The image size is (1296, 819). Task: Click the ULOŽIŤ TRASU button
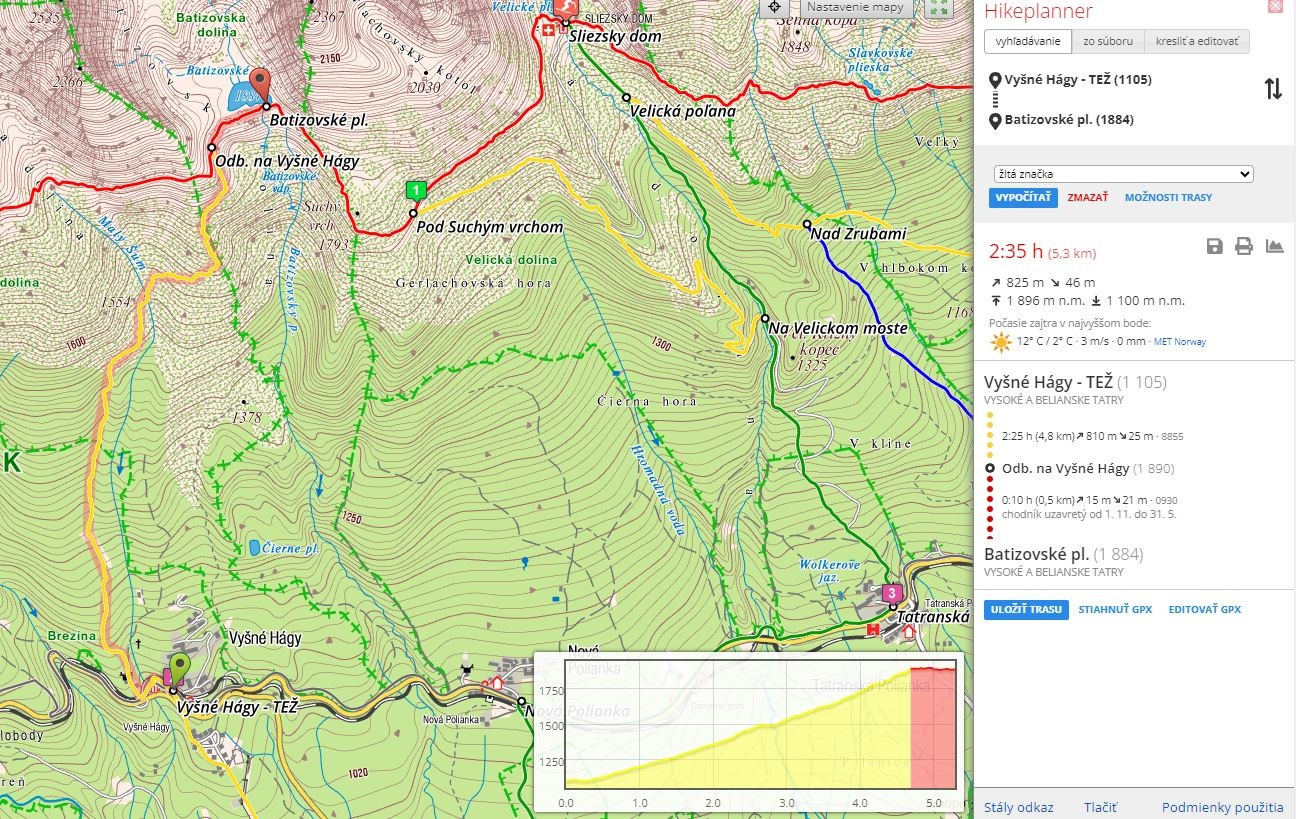coord(1026,610)
